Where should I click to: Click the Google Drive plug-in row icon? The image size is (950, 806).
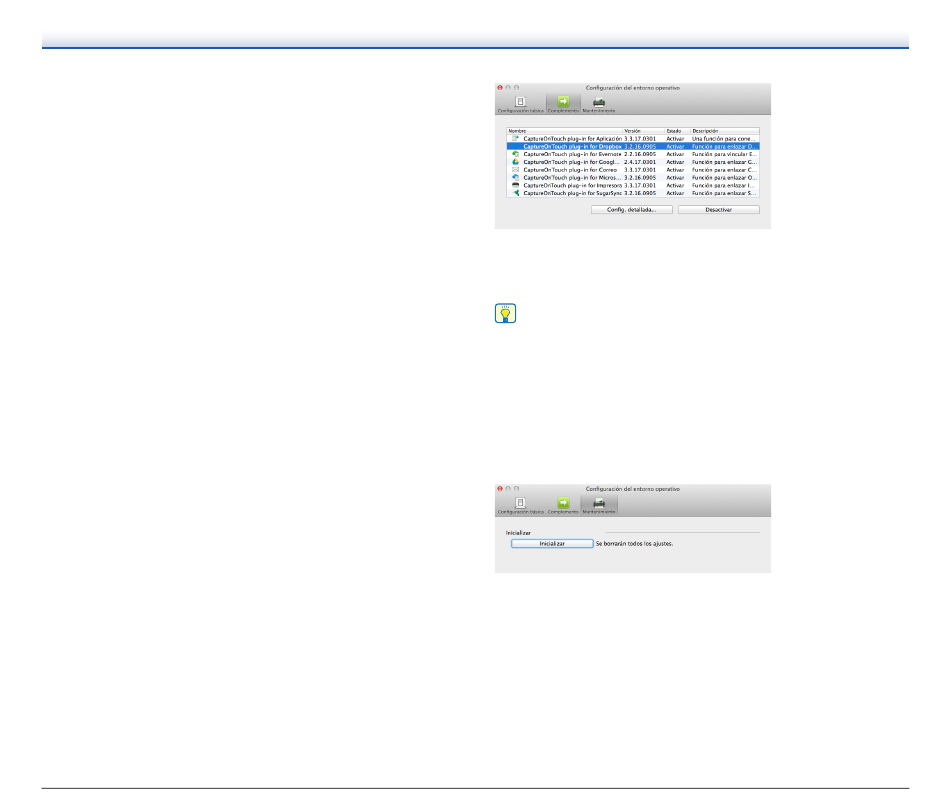(516, 162)
